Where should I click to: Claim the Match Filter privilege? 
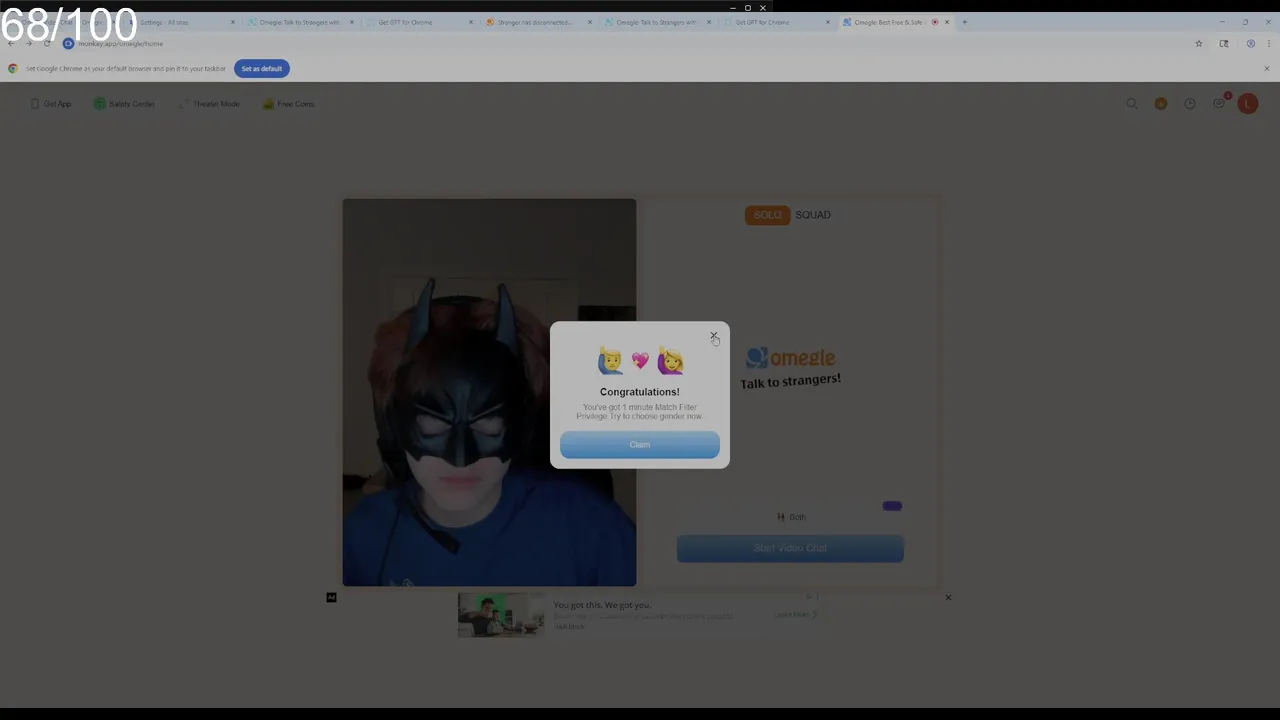coord(640,445)
